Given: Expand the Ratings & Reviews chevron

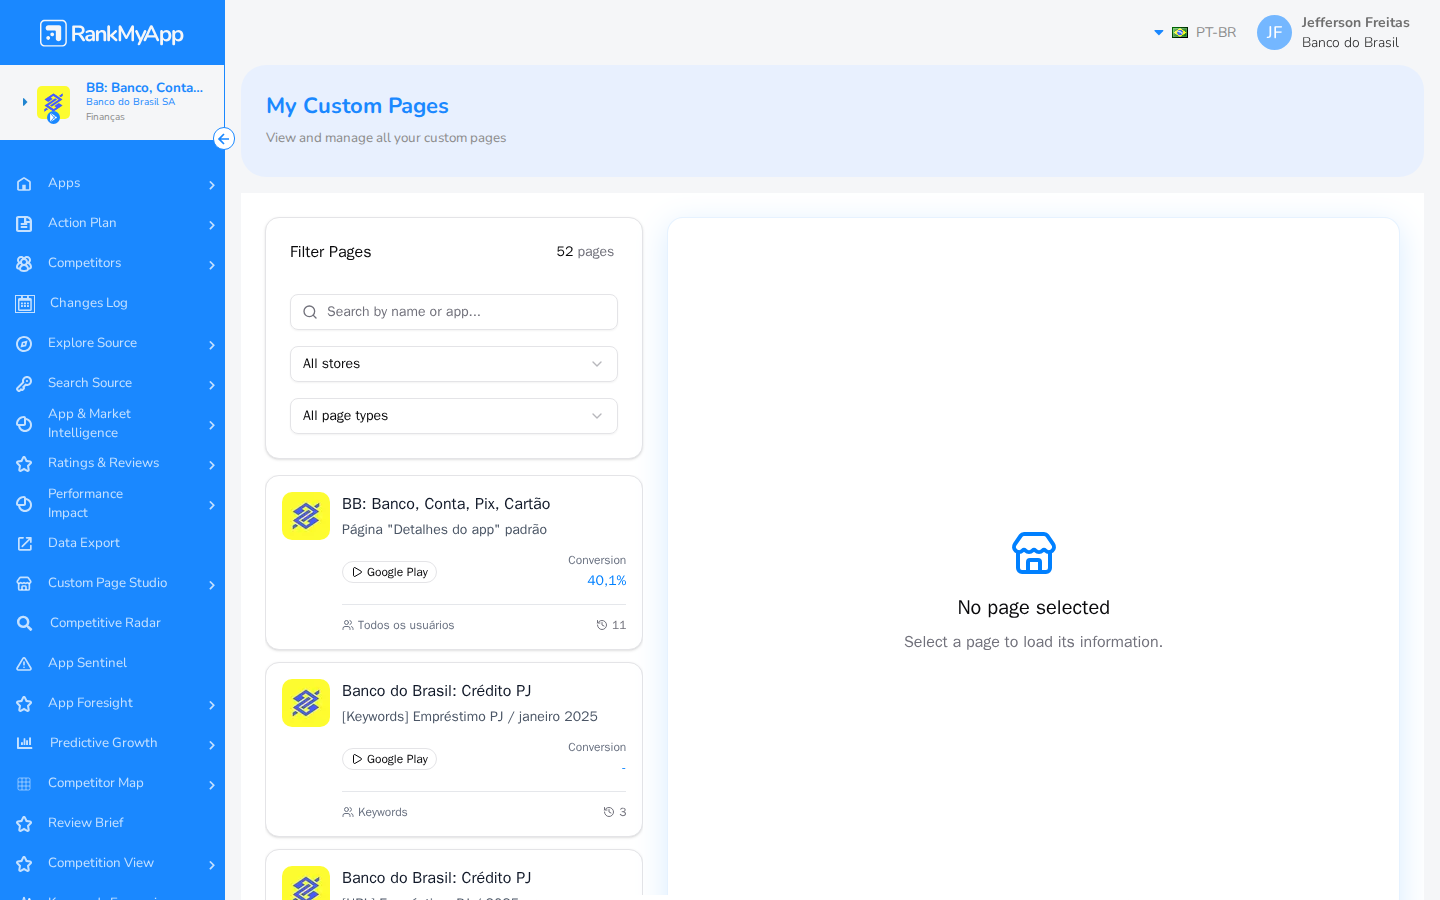Looking at the screenshot, I should coord(212,465).
